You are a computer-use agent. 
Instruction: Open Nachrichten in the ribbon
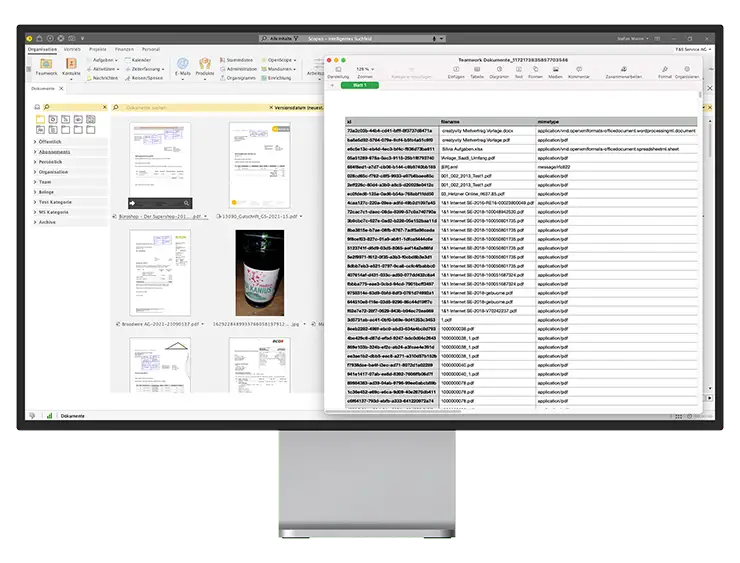(102, 78)
